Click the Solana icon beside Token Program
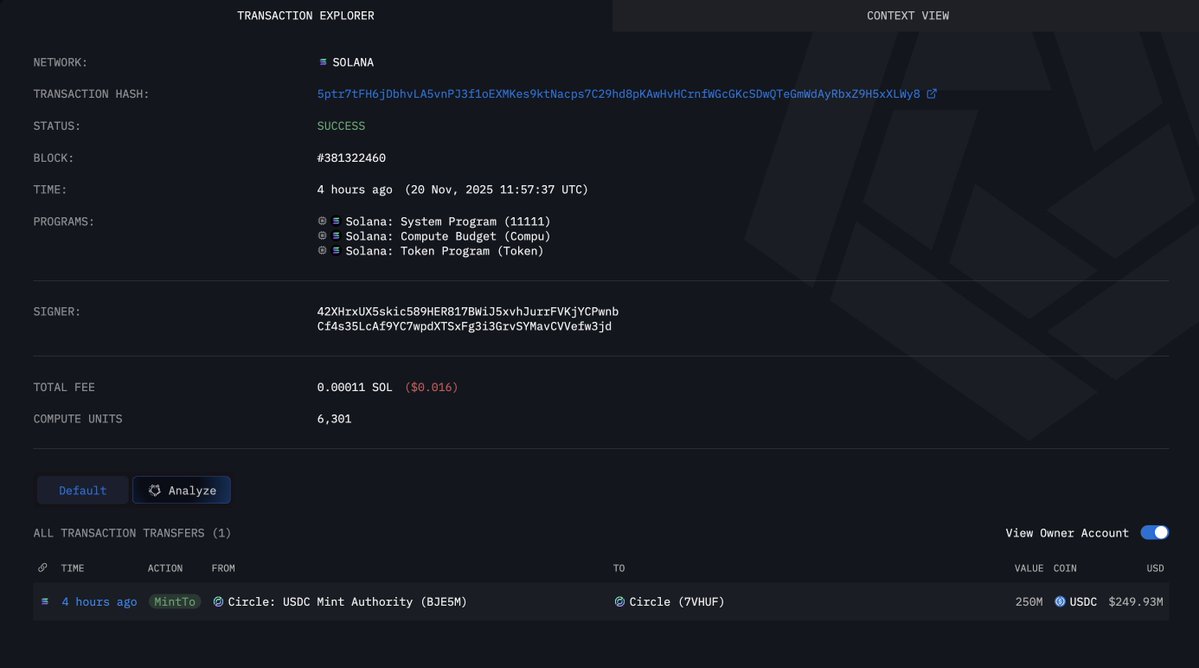The width and height of the screenshot is (1199, 668). (336, 251)
